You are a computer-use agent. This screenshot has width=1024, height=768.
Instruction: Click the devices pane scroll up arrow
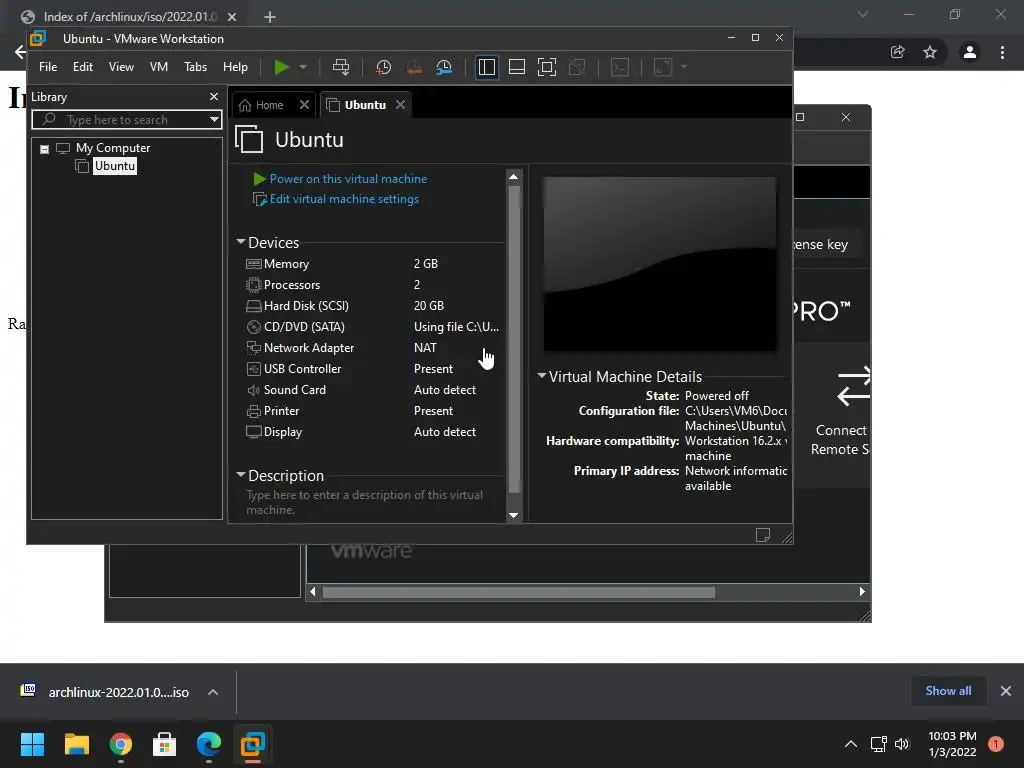click(x=513, y=177)
